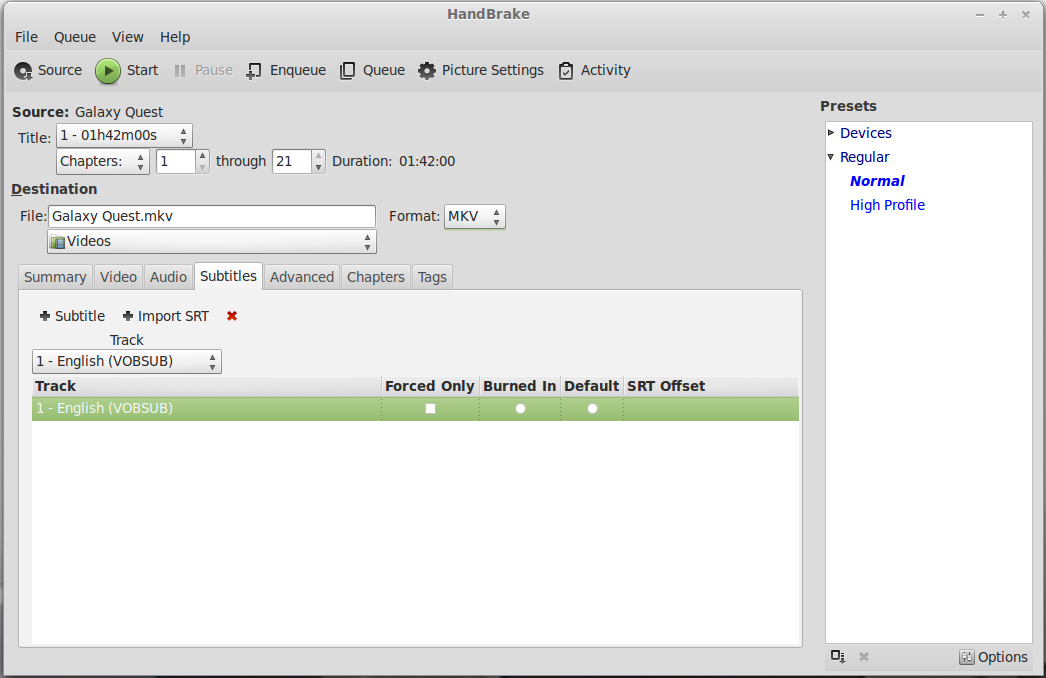
Task: Switch to the Summary tab
Action: pyautogui.click(x=55, y=277)
